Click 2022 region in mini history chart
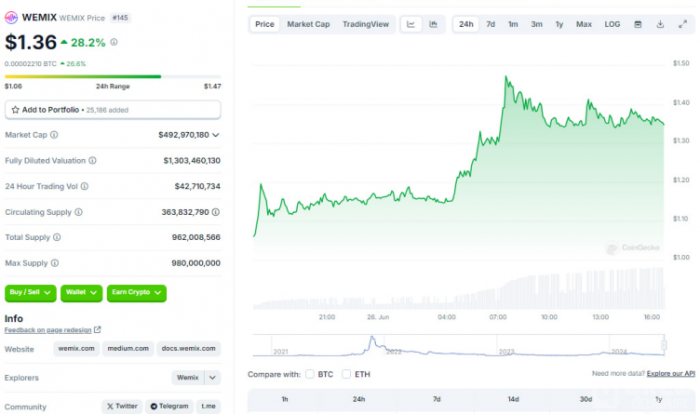This screenshot has width=700, height=414. tap(394, 351)
